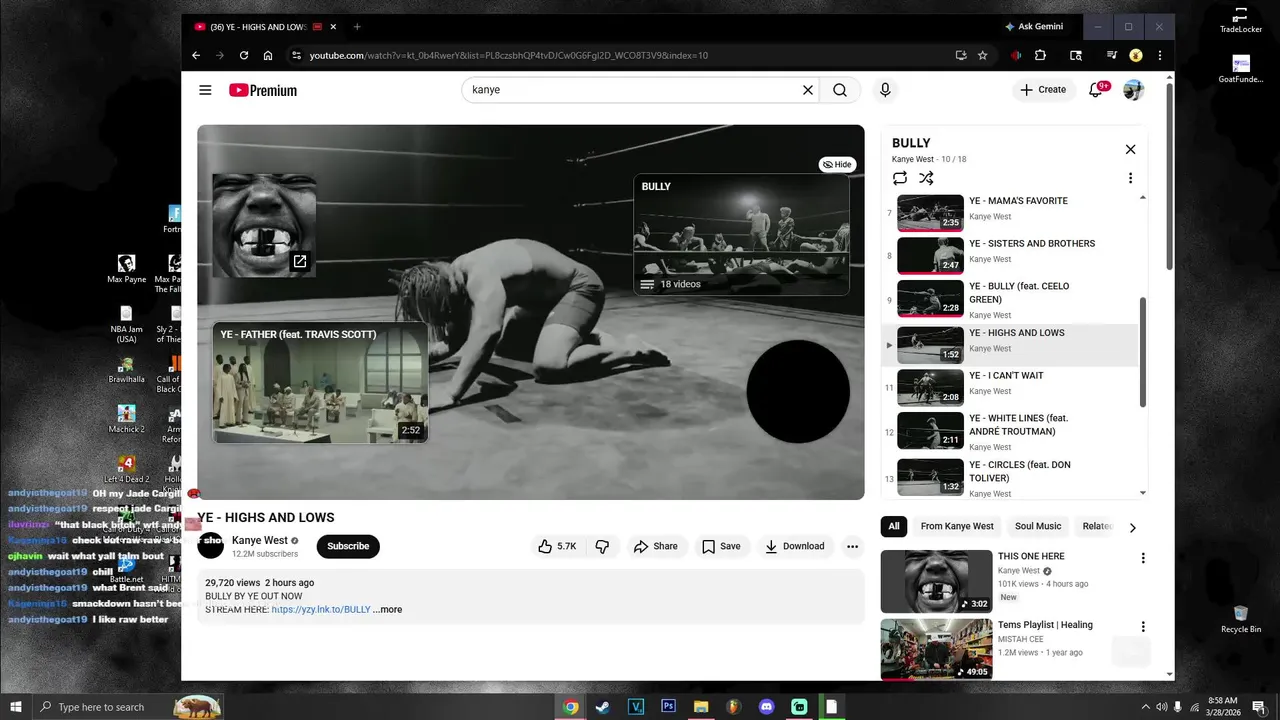Screen dimensions: 1280x720
Task: Play YE - BULLY feat. CEELO GREEN
Action: tap(1012, 298)
